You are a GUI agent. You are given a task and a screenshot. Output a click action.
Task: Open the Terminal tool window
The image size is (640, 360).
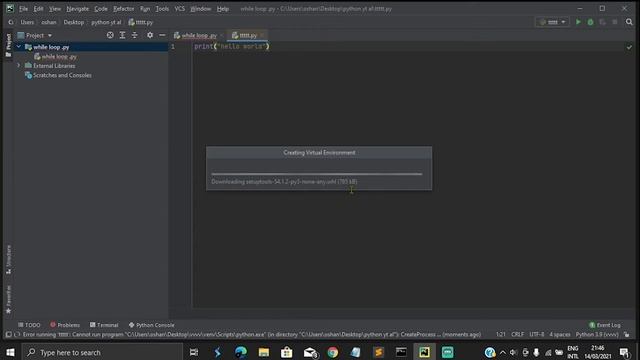(x=104, y=325)
